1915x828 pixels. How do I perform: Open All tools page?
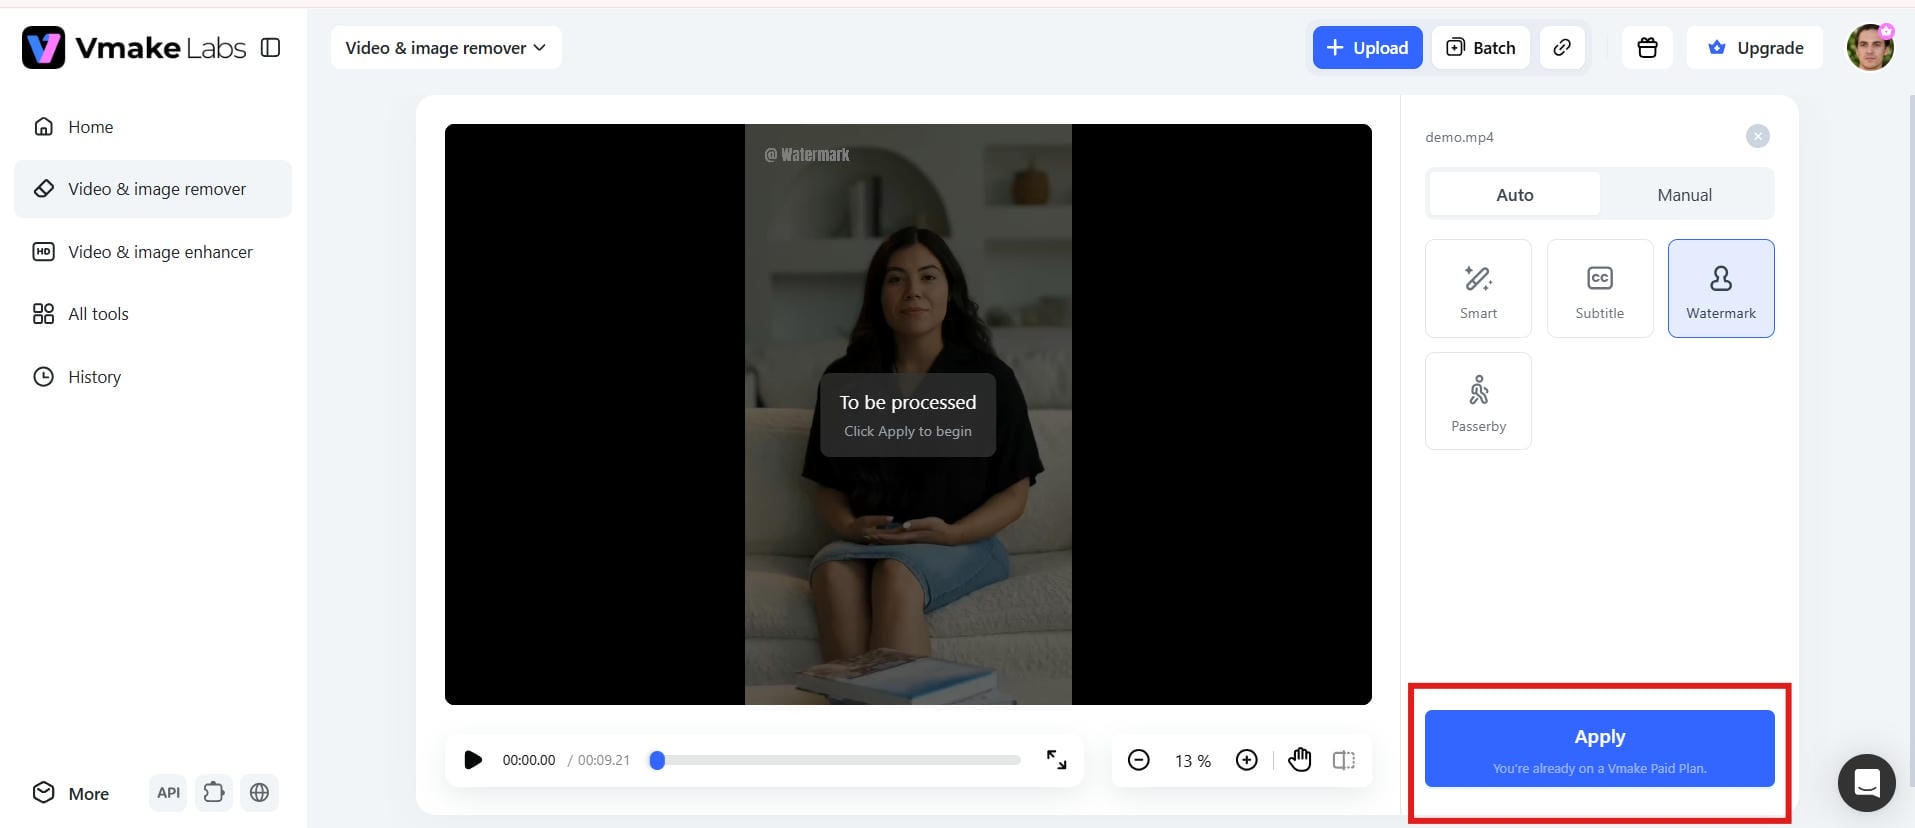click(153, 314)
